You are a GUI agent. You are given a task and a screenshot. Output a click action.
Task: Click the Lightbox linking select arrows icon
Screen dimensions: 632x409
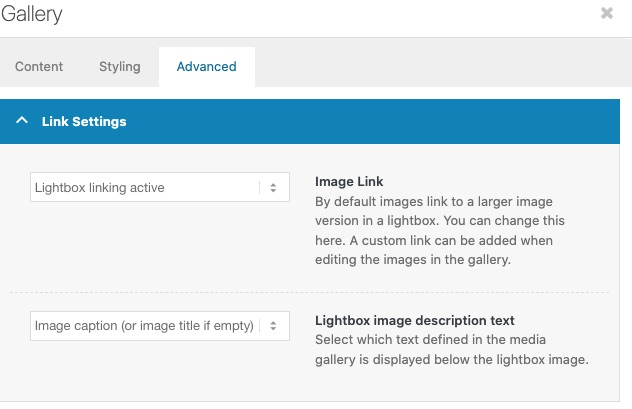tap(273, 187)
